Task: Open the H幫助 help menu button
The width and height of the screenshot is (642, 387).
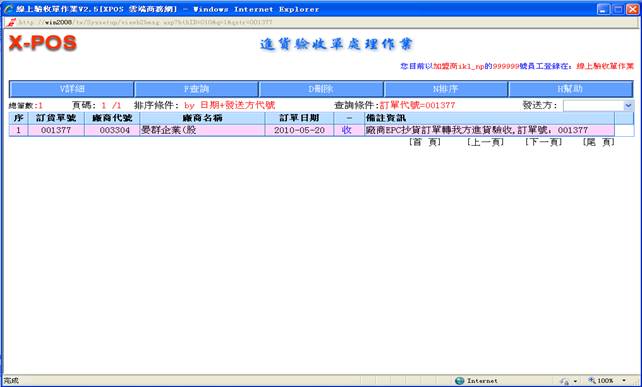Action: (570, 89)
